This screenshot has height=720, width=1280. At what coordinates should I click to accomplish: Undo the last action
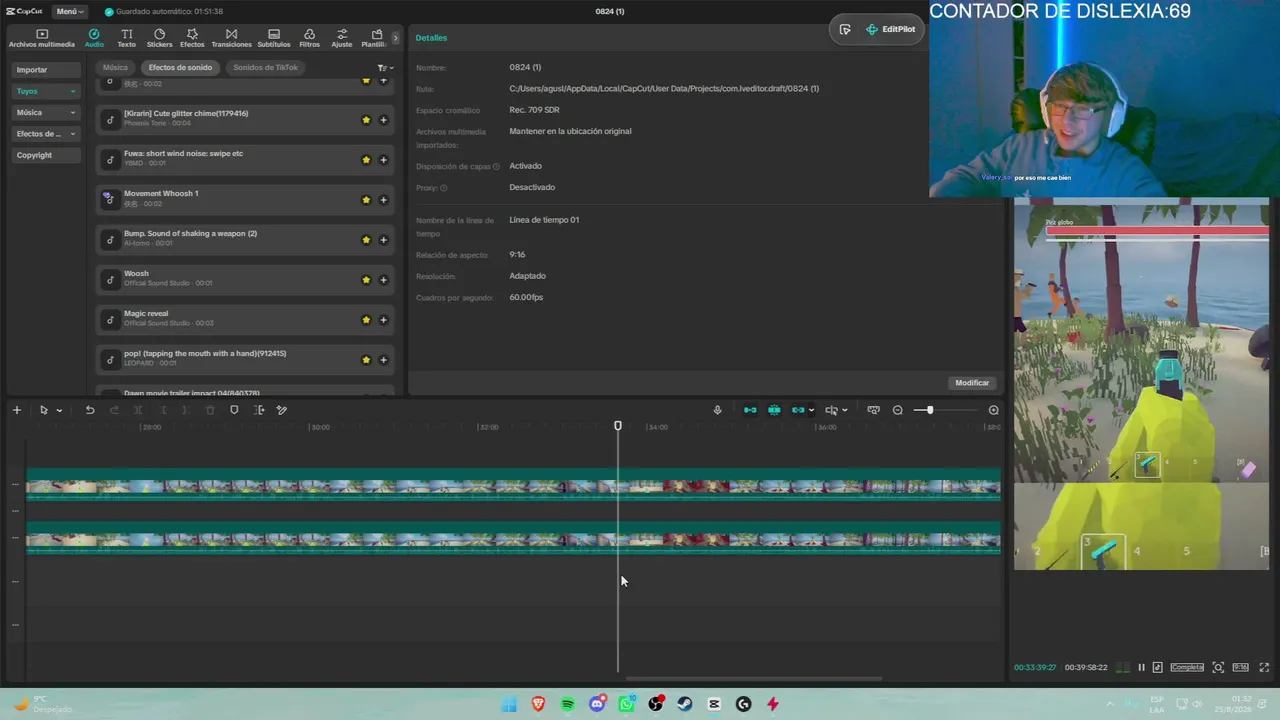coord(90,410)
